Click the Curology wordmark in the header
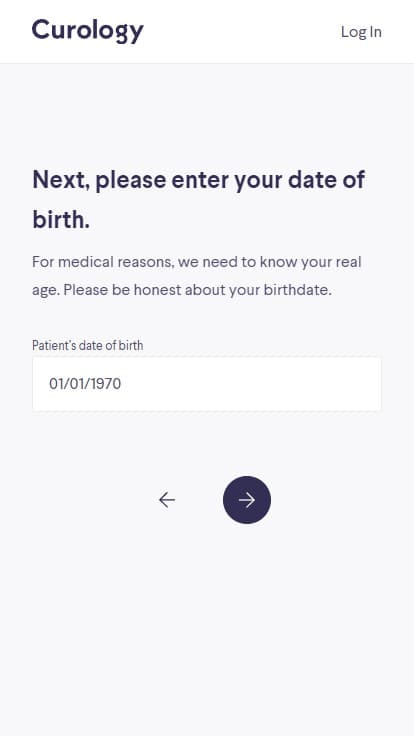The image size is (414, 736). (88, 31)
